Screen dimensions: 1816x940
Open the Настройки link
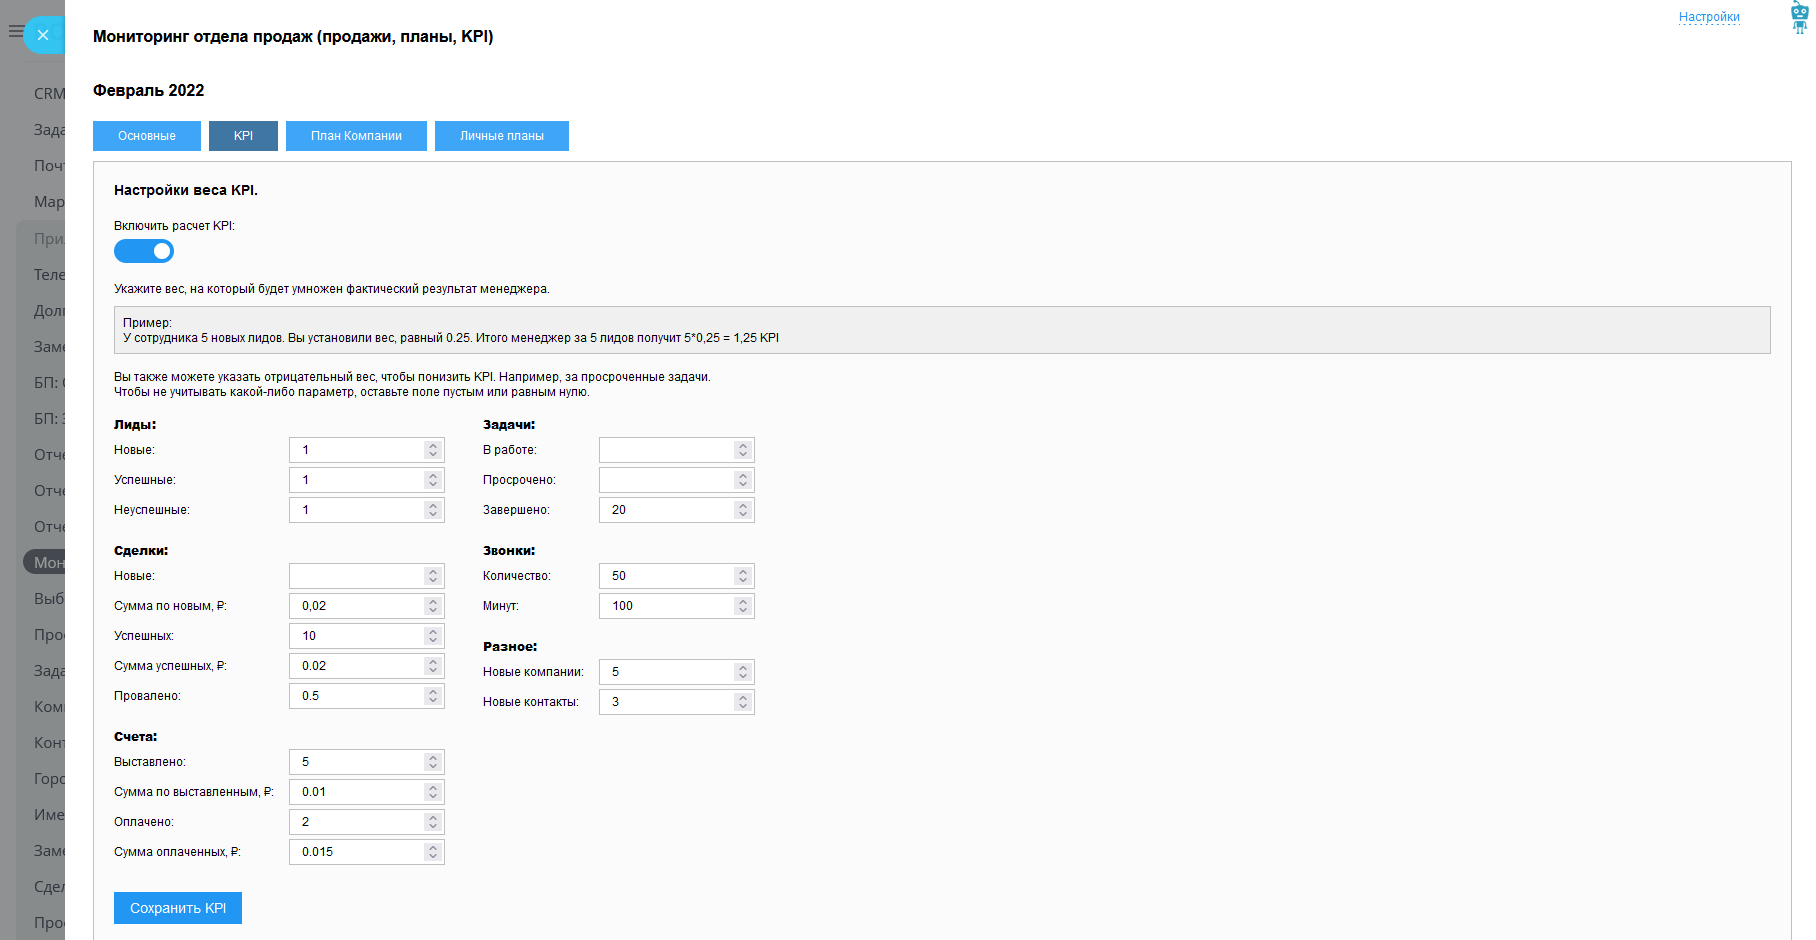tap(1708, 17)
